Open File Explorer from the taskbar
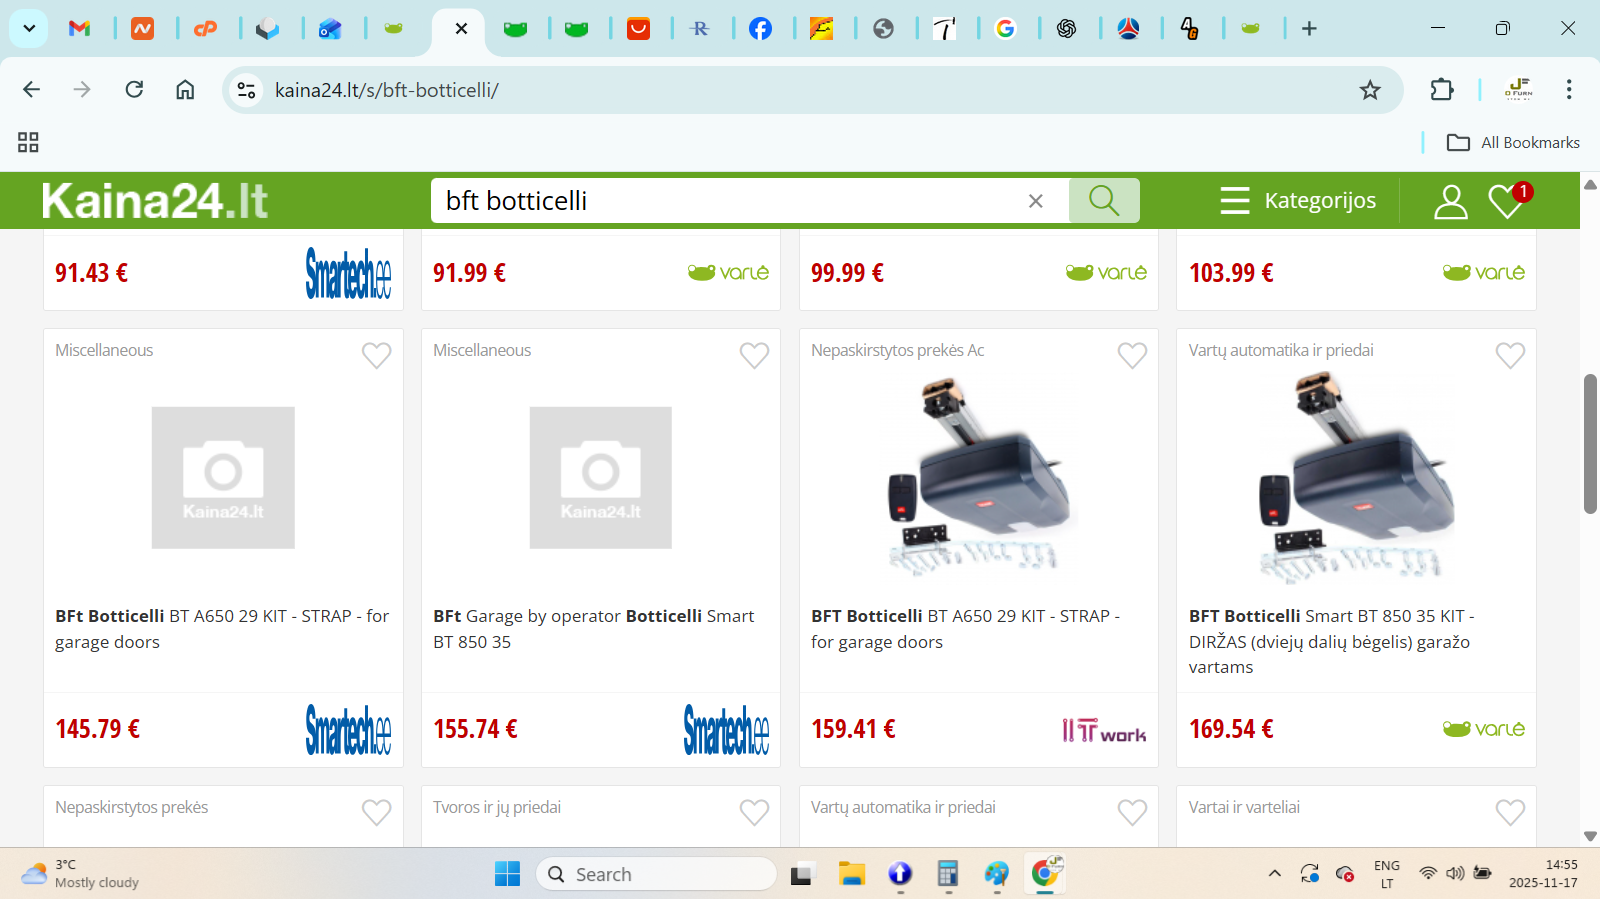The image size is (1600, 899). coord(851,874)
